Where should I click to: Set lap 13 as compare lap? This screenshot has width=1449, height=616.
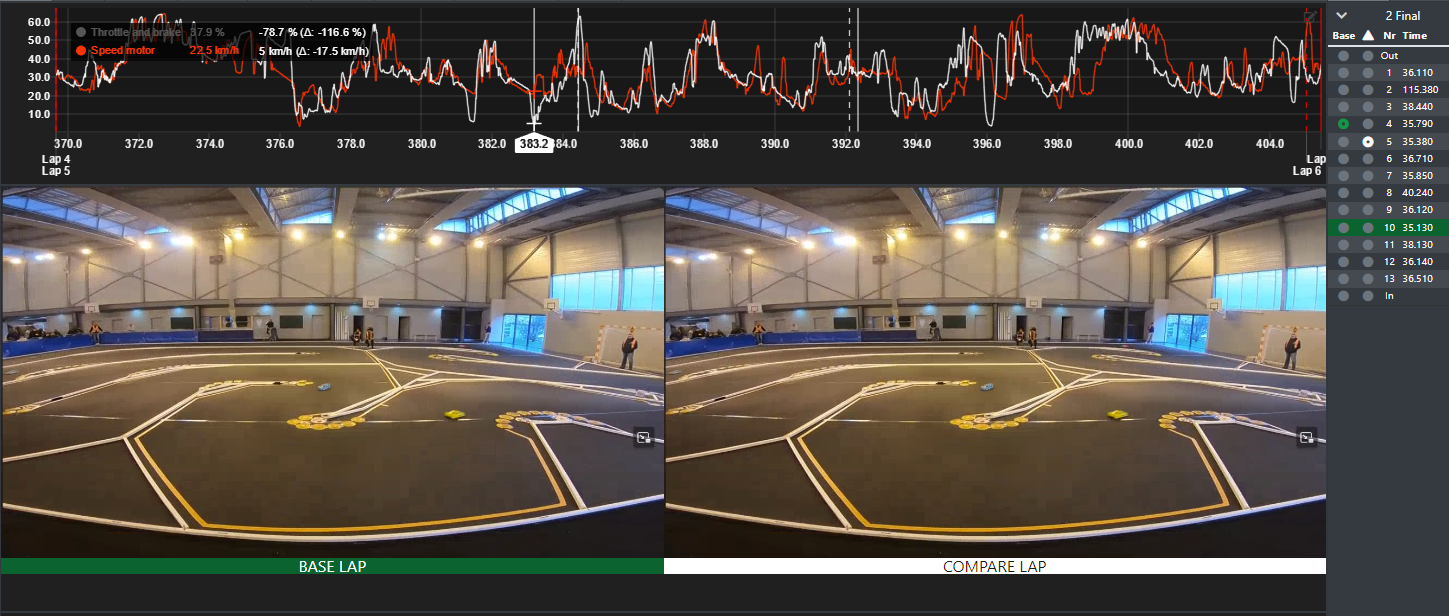click(x=1367, y=279)
